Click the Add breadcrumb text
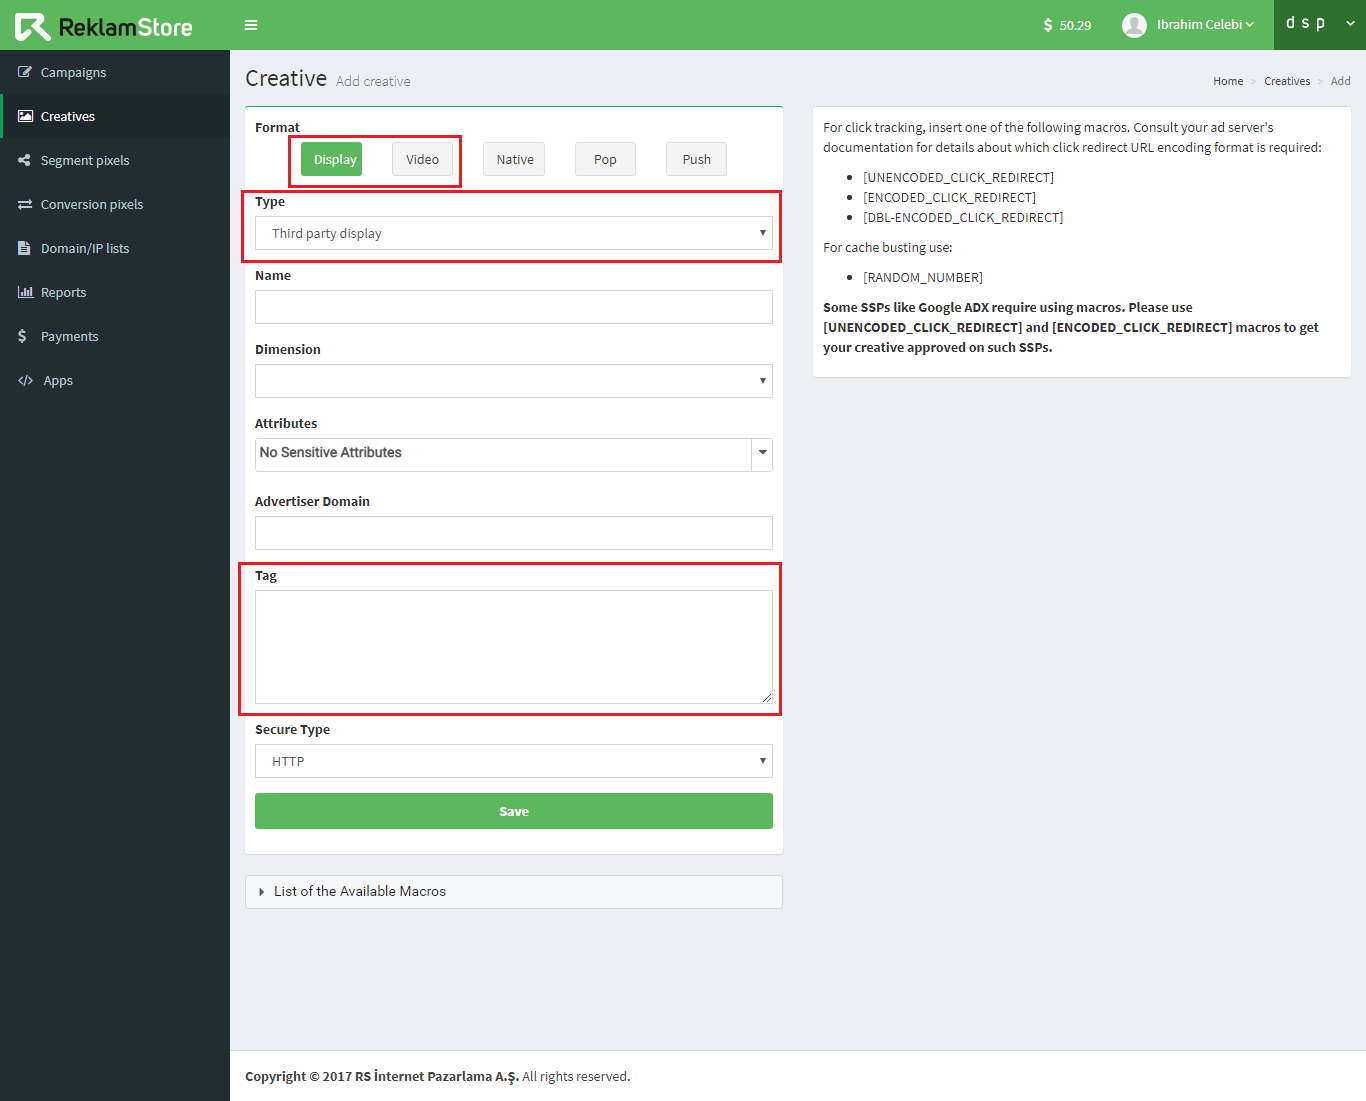Viewport: 1366px width, 1101px height. pos(1340,81)
